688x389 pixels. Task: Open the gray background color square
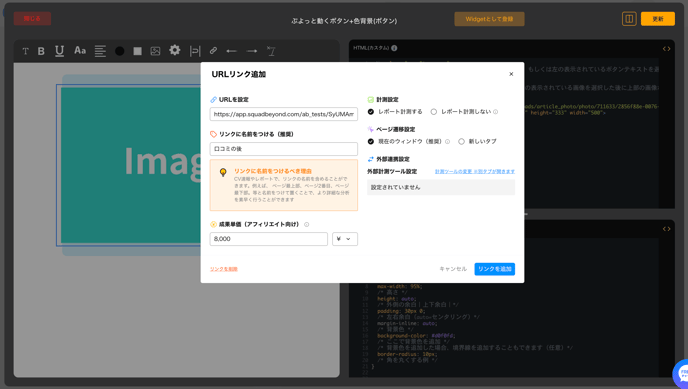[x=137, y=51]
